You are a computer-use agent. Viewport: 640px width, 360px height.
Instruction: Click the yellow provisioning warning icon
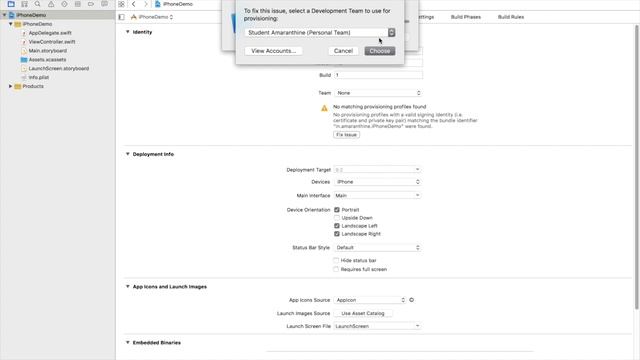pyautogui.click(x=324, y=108)
